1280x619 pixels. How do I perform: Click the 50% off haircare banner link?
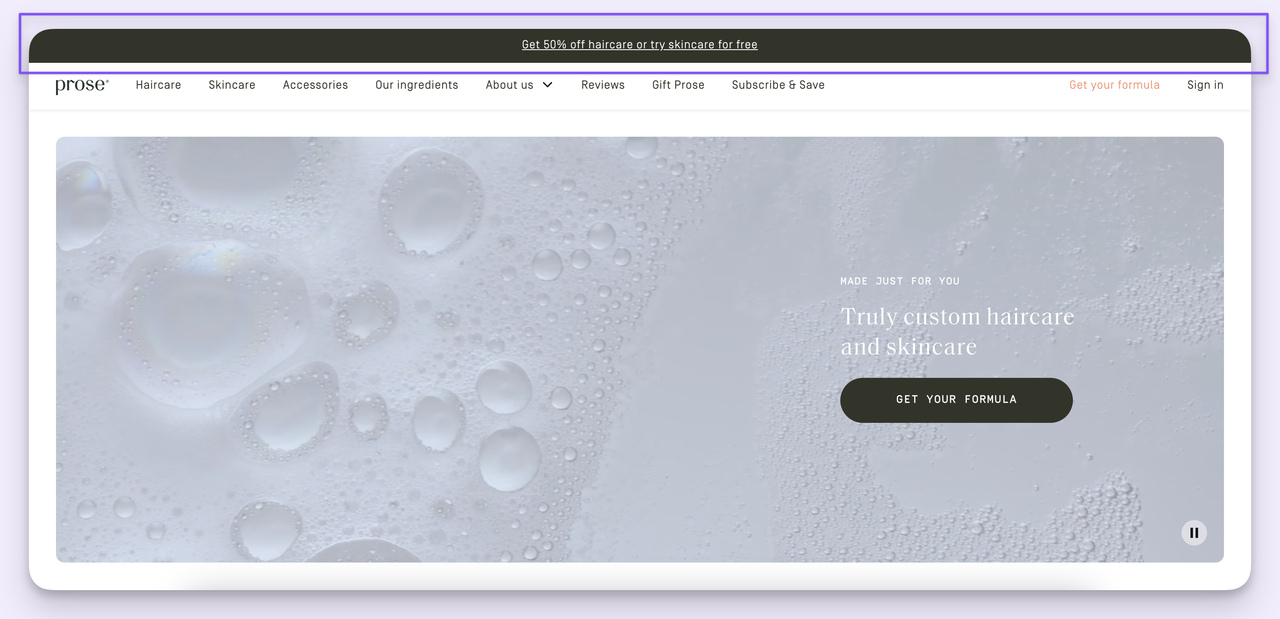coord(640,45)
